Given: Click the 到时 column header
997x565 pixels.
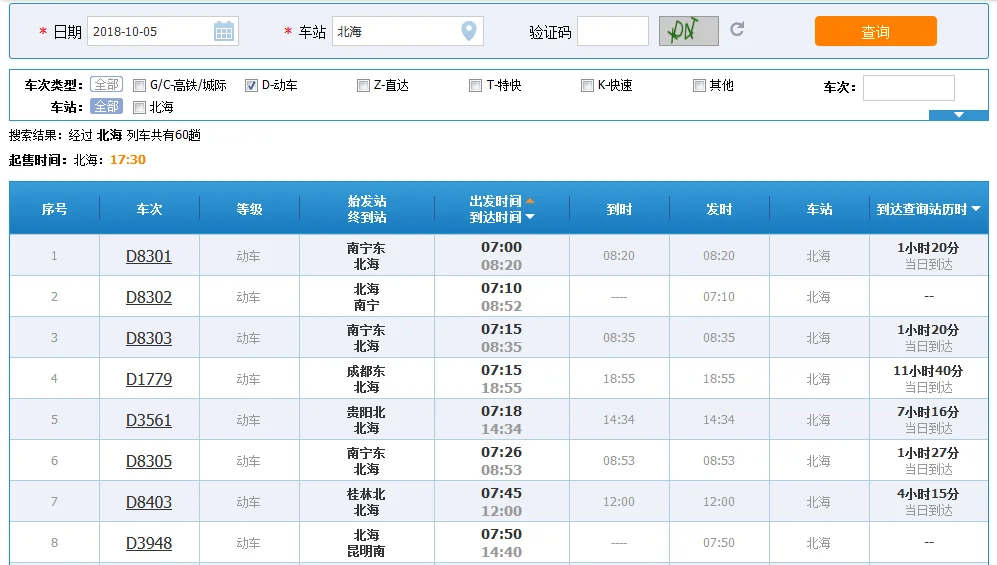Looking at the screenshot, I should pyautogui.click(x=619, y=208).
